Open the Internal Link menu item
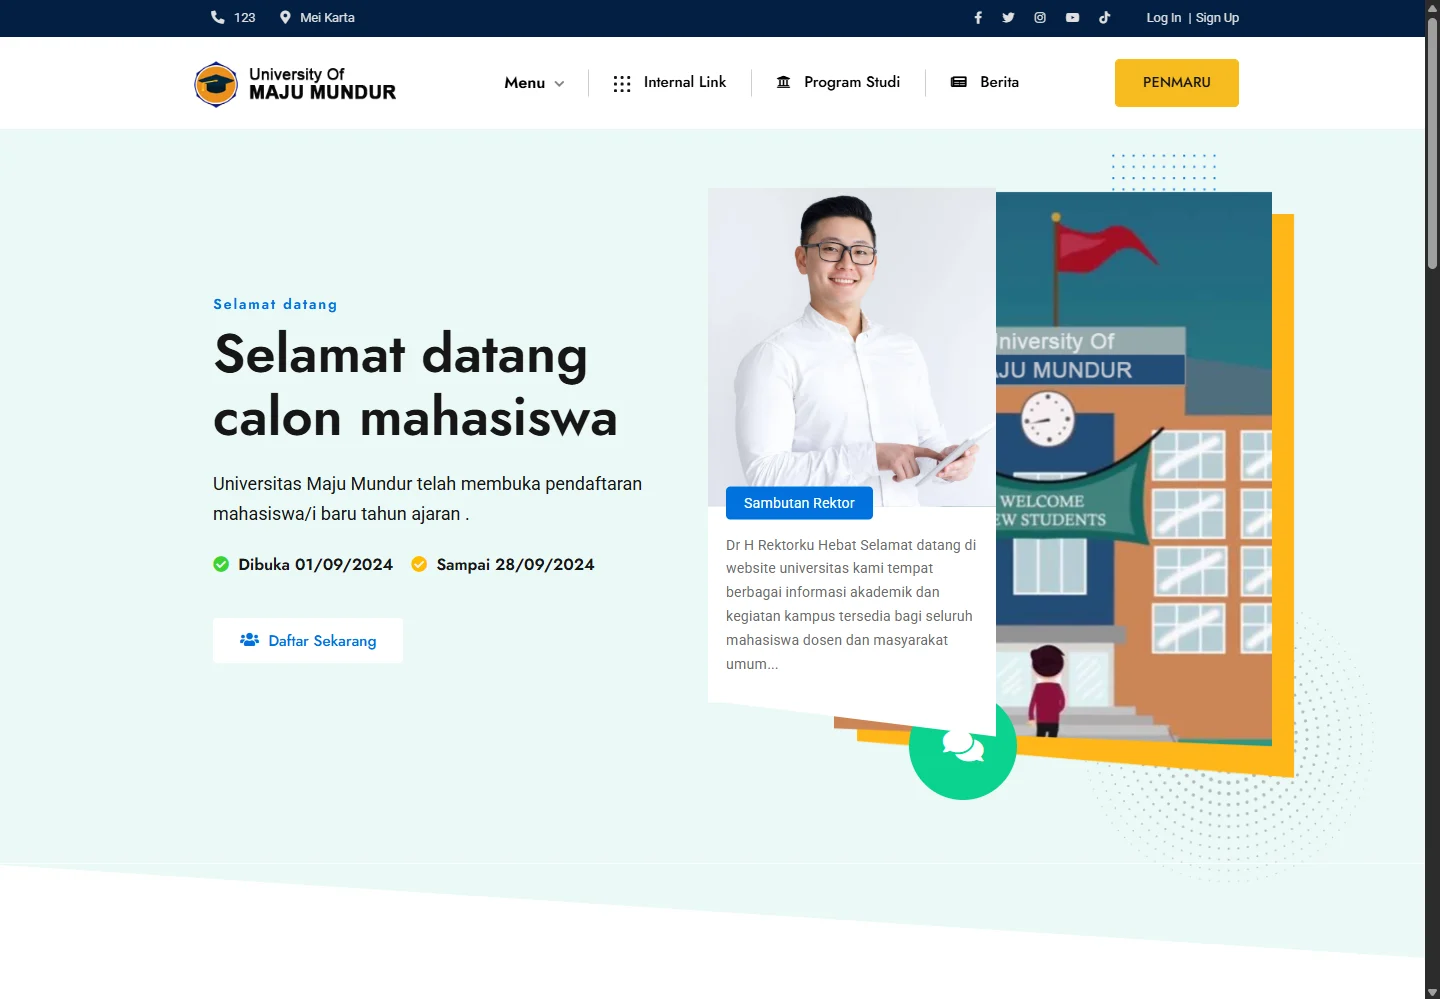The height and width of the screenshot is (999, 1440). pyautogui.click(x=670, y=82)
